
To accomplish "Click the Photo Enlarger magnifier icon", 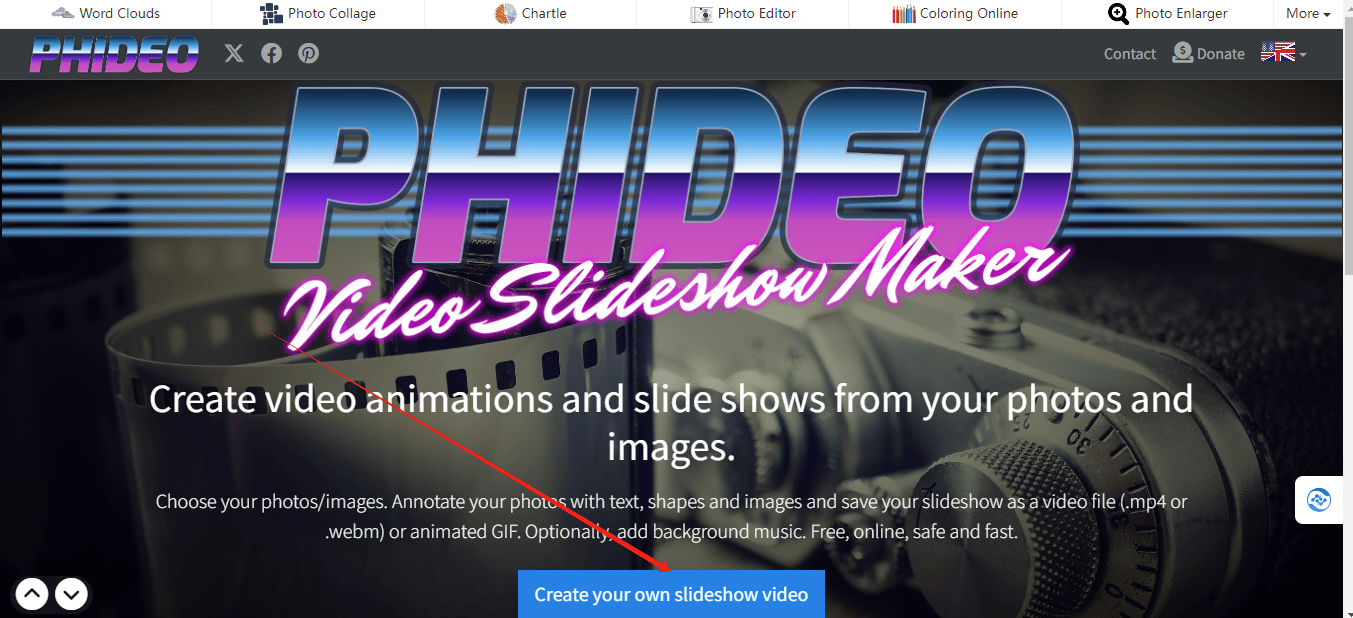I will [1118, 14].
